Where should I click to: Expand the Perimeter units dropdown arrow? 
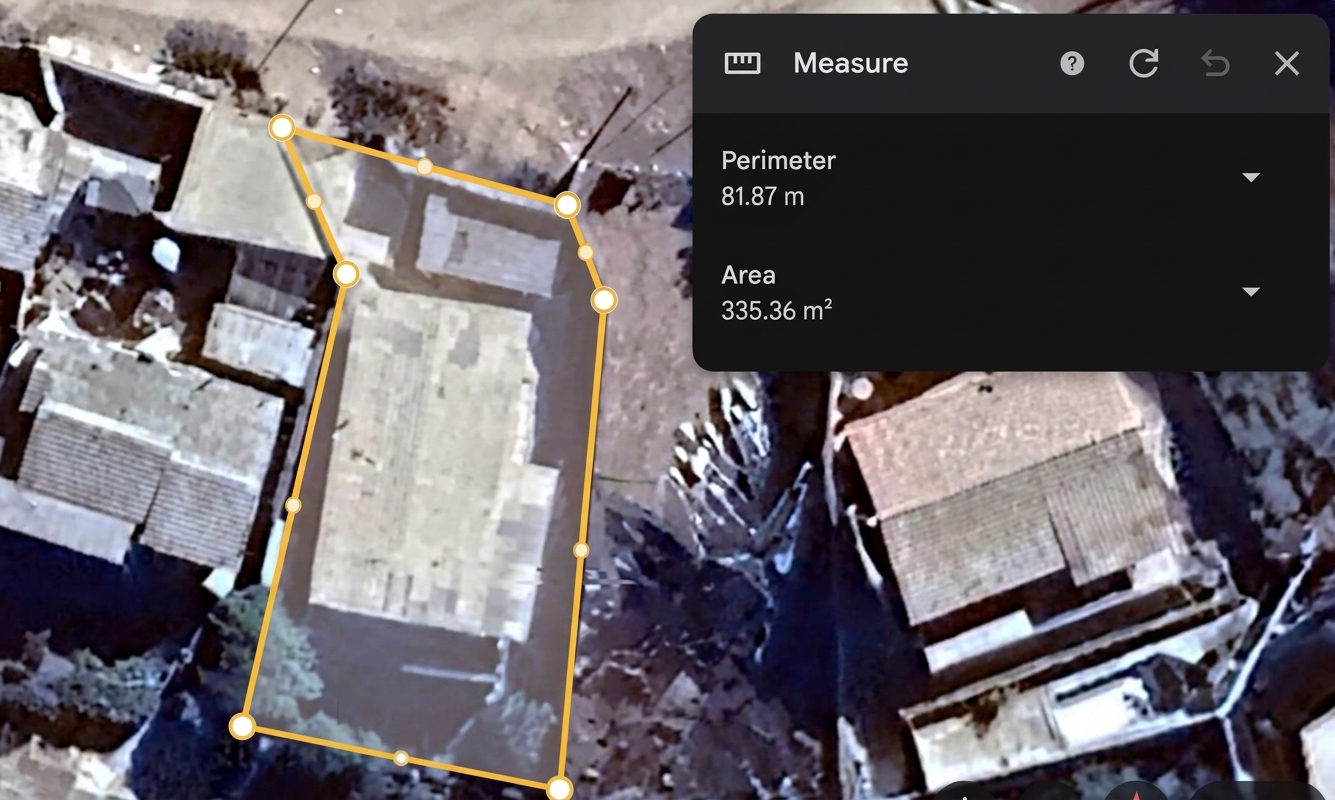point(1250,177)
